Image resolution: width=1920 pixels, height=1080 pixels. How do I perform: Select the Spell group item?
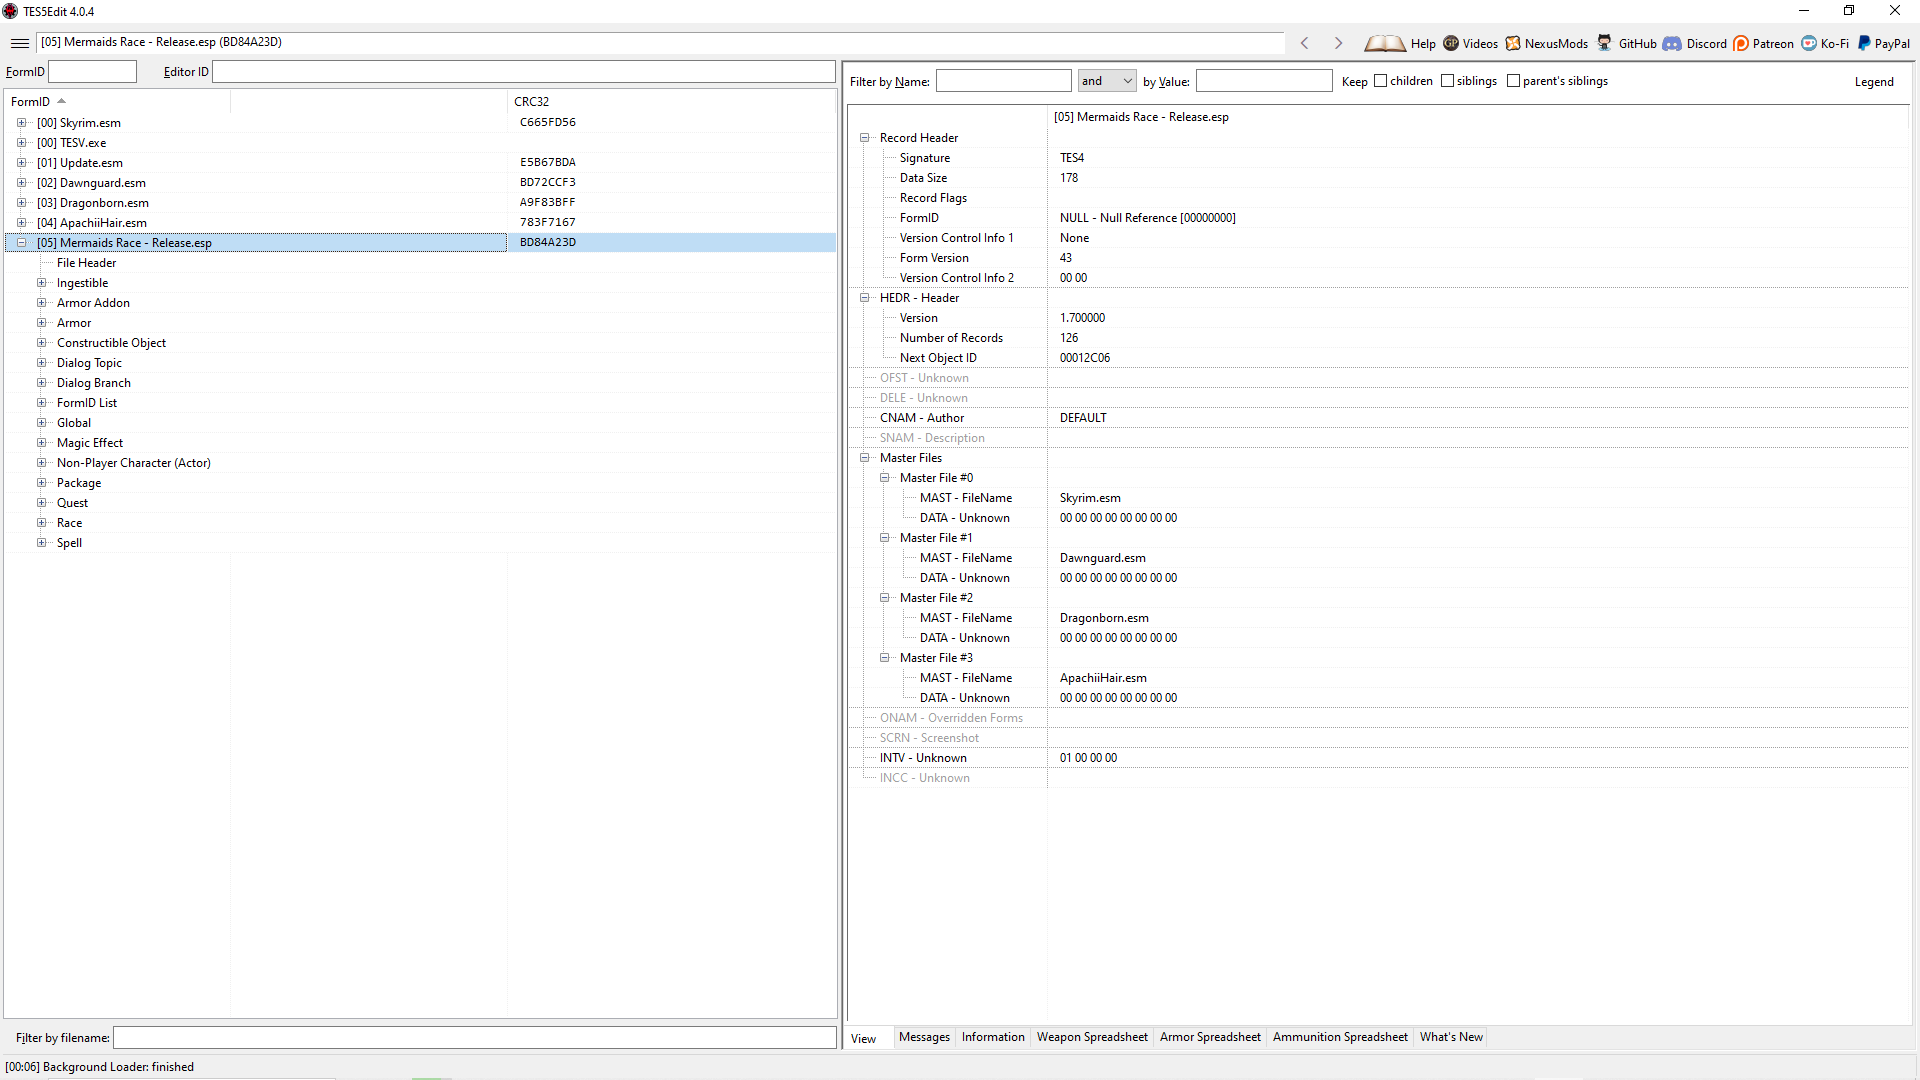pyautogui.click(x=69, y=543)
